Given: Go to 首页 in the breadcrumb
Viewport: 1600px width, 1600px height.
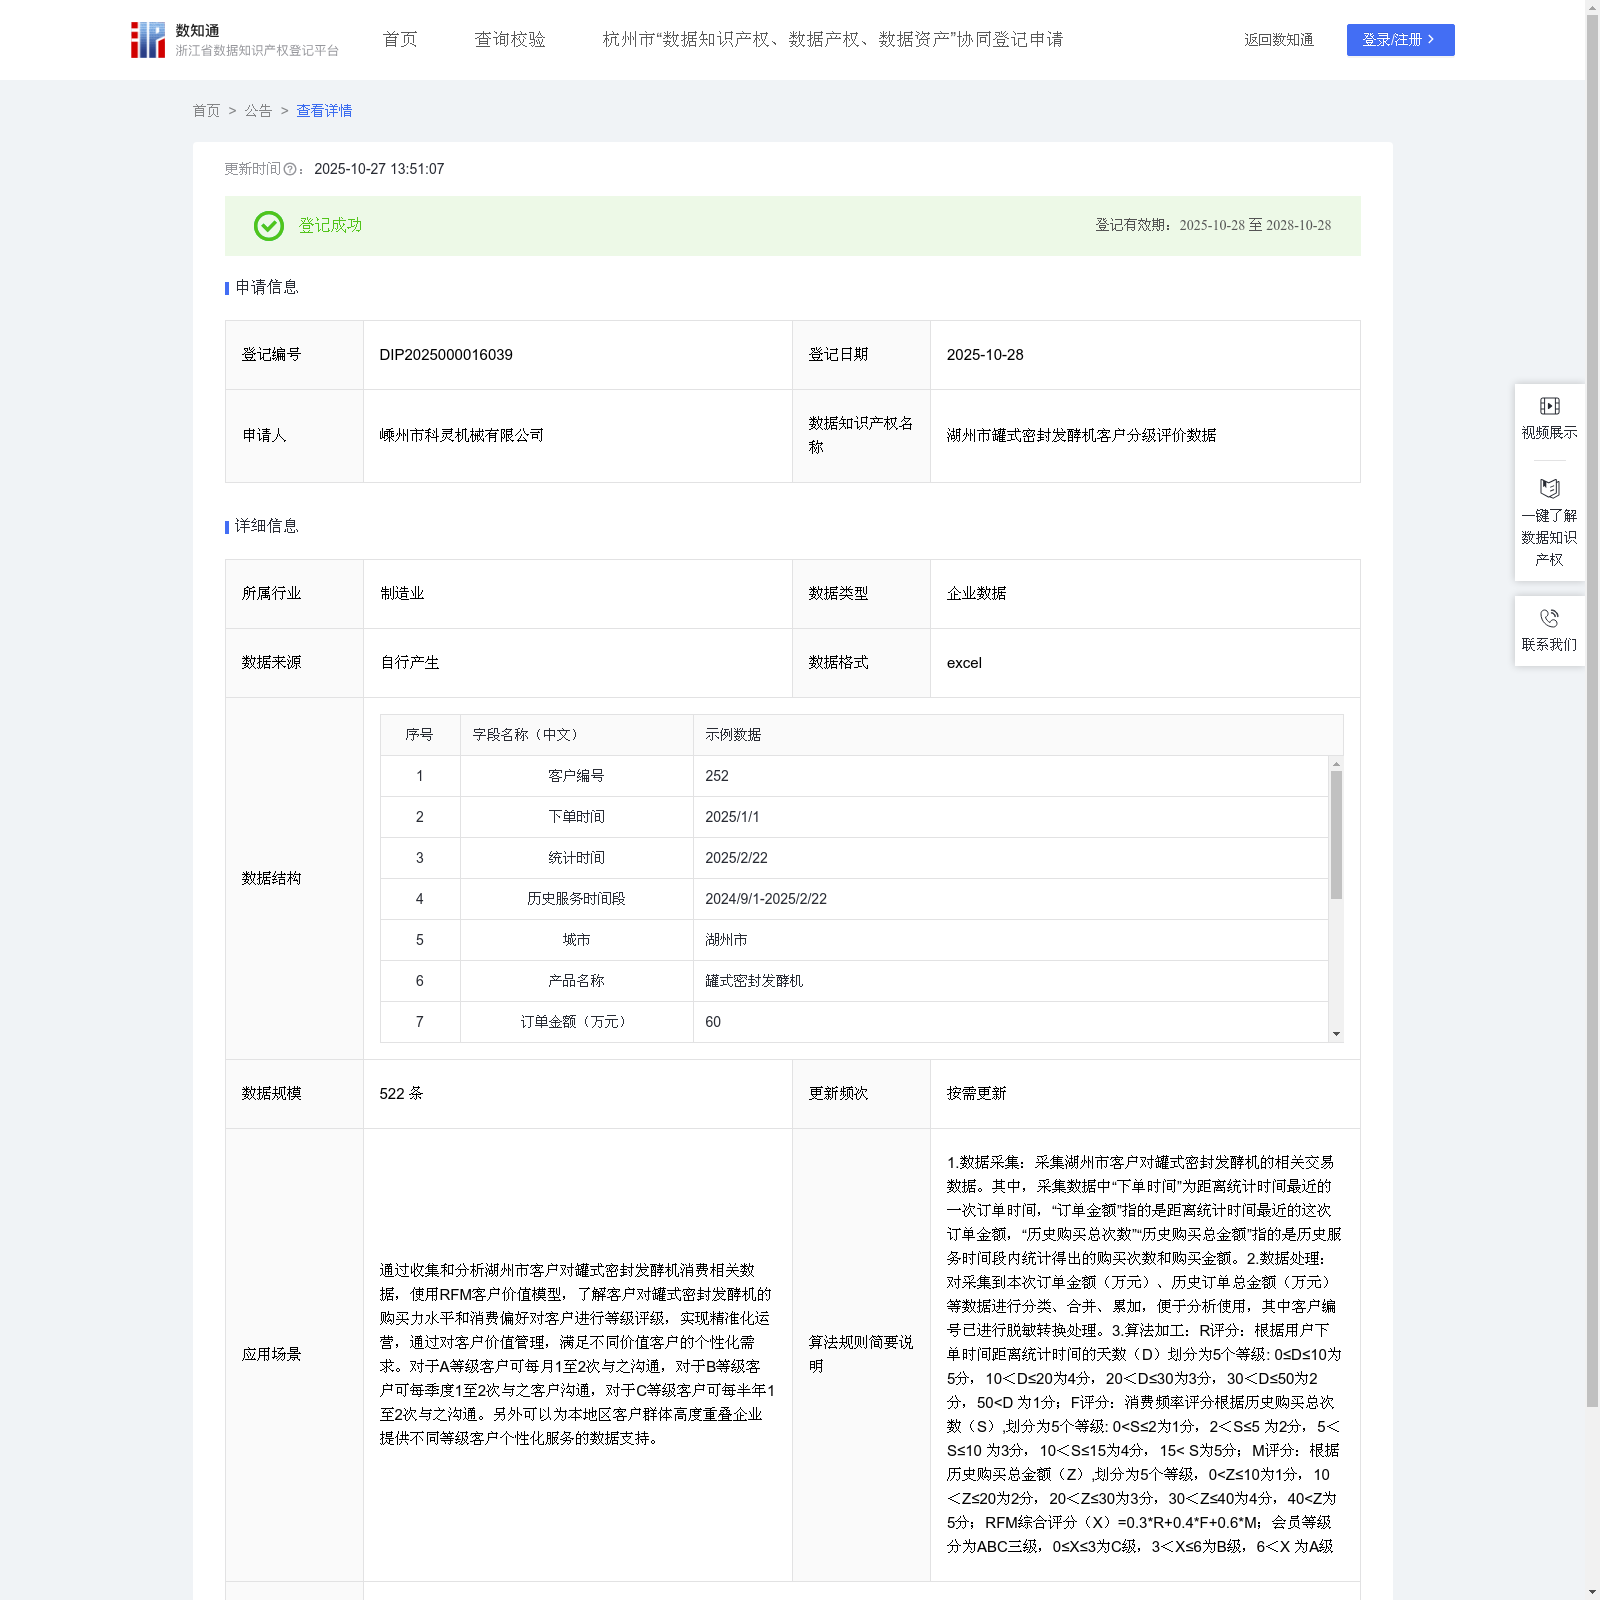Looking at the screenshot, I should coord(206,111).
